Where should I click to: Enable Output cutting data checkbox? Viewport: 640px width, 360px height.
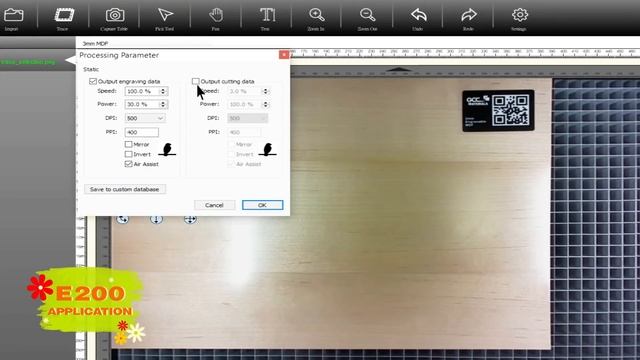[x=196, y=81]
